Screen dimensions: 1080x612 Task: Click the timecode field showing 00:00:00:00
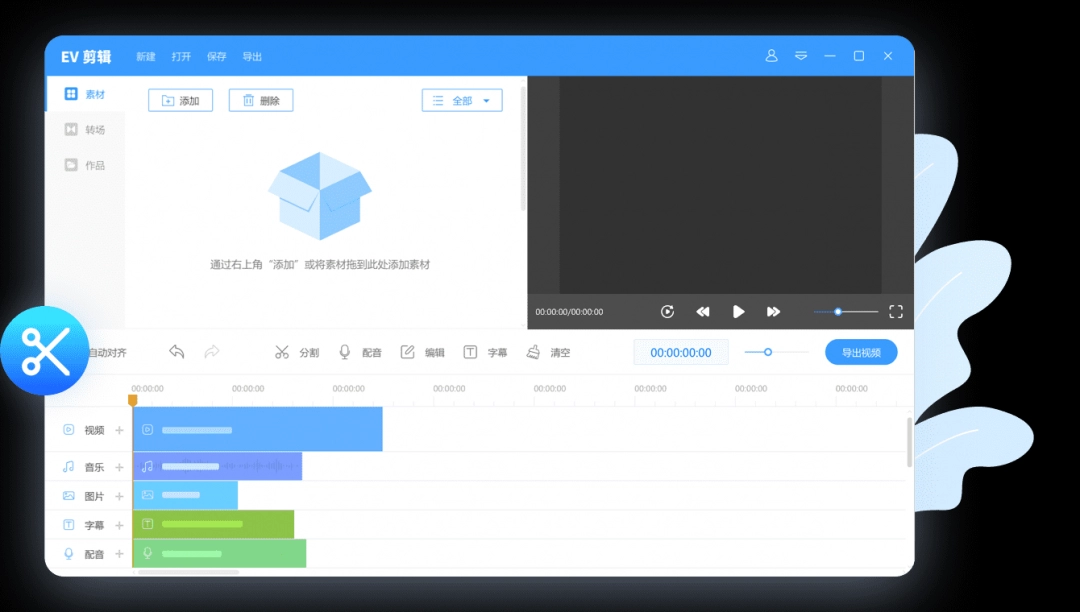(x=681, y=352)
